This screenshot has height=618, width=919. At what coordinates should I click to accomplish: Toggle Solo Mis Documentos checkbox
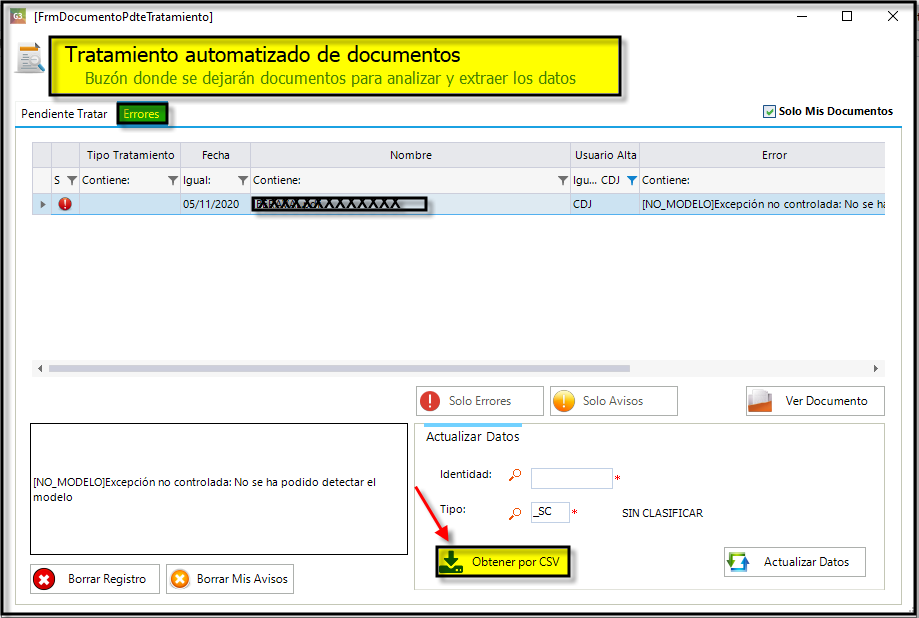click(x=769, y=111)
